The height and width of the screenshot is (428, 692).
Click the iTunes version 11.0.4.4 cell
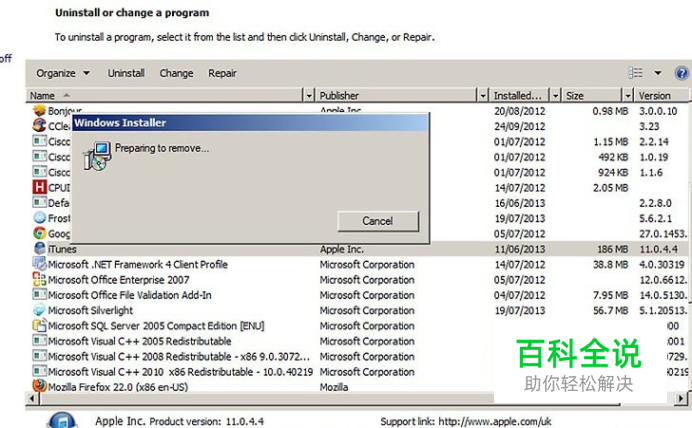[658, 249]
